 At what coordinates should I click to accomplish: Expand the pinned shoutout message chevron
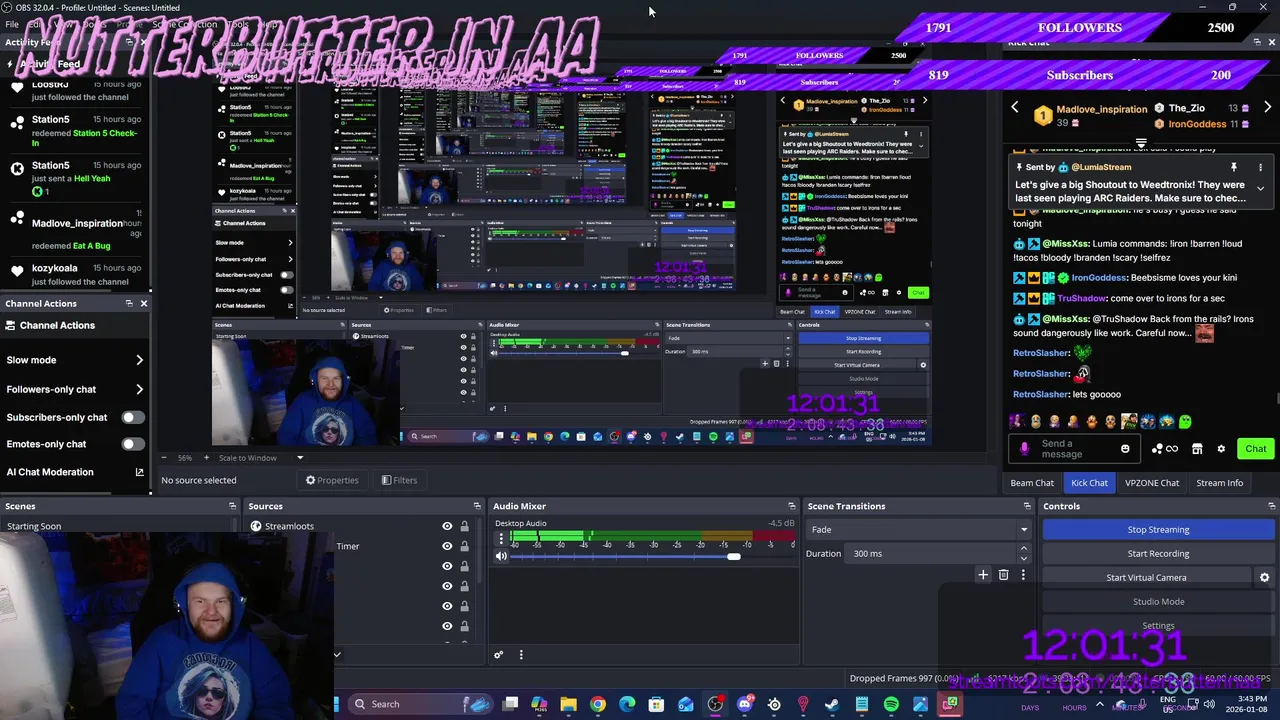click(1260, 188)
